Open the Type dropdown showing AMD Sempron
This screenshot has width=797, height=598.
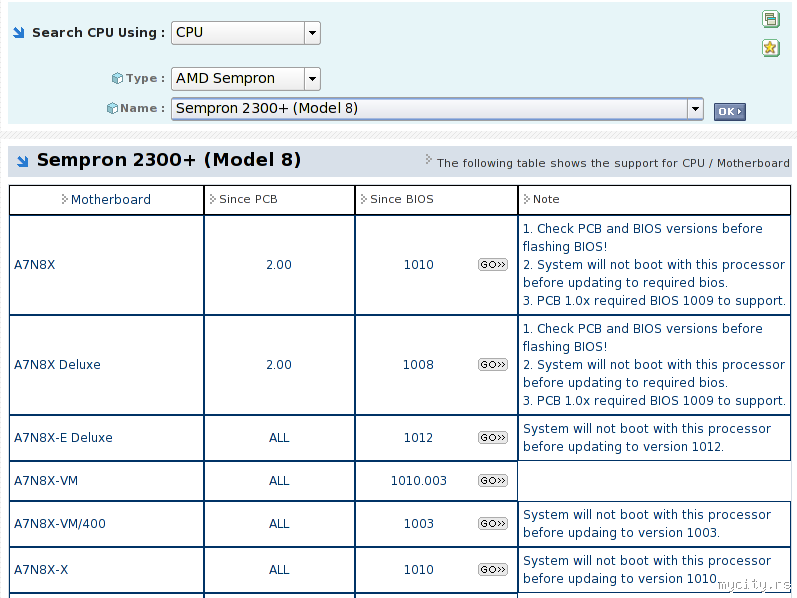point(246,79)
